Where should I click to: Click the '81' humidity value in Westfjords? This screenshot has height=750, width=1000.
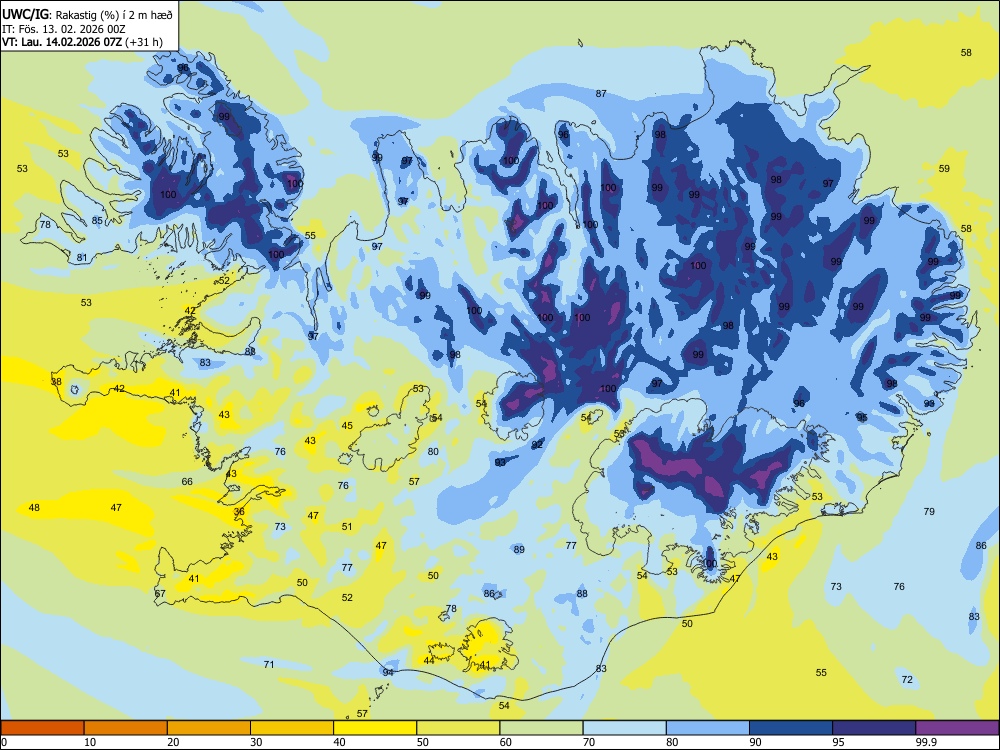coord(82,258)
